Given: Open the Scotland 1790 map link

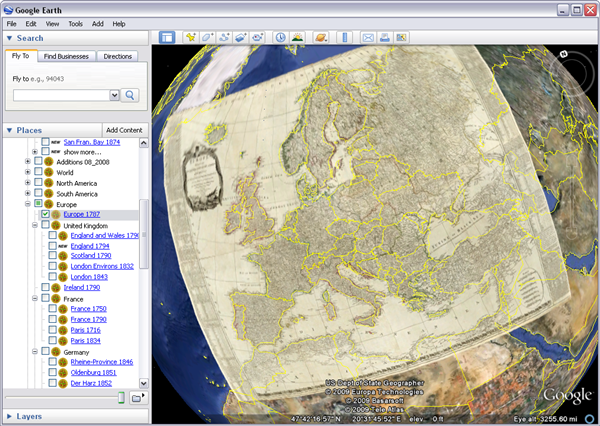Looking at the screenshot, I should (x=90, y=256).
